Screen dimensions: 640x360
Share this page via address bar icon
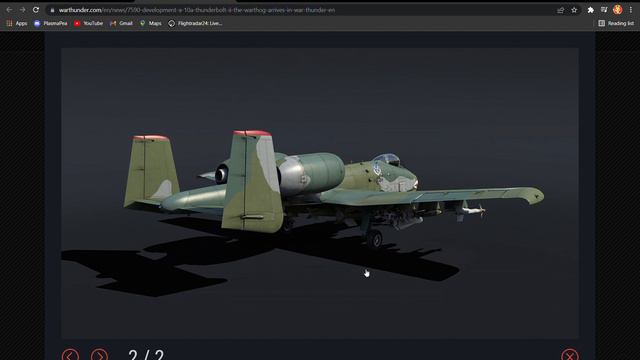pyautogui.click(x=560, y=10)
